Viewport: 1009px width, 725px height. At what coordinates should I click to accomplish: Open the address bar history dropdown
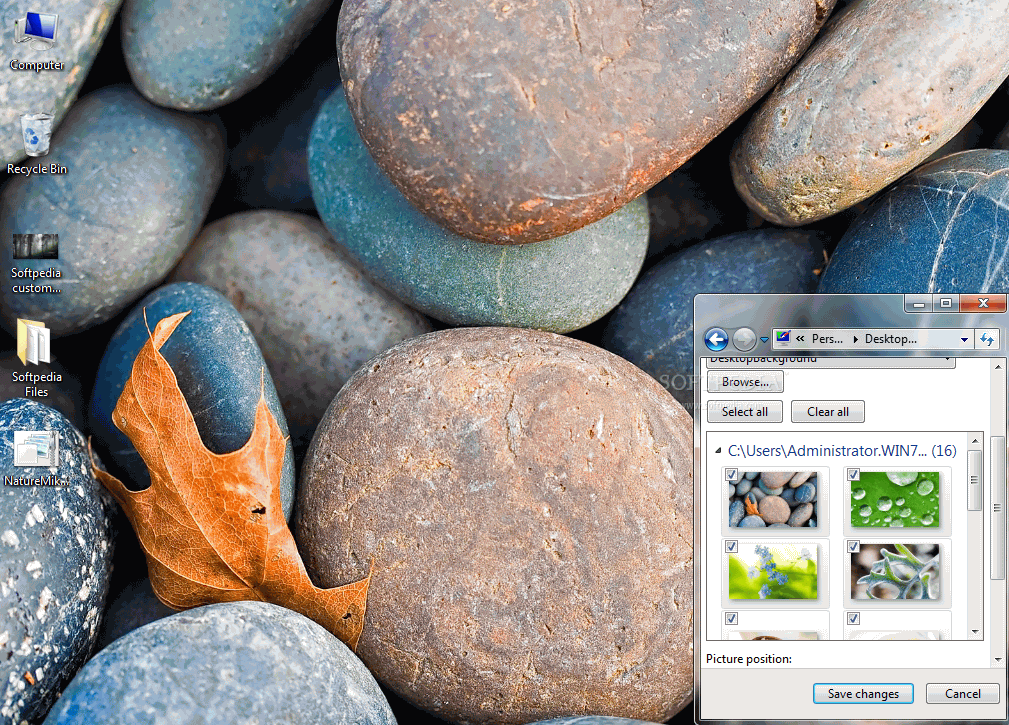point(964,340)
